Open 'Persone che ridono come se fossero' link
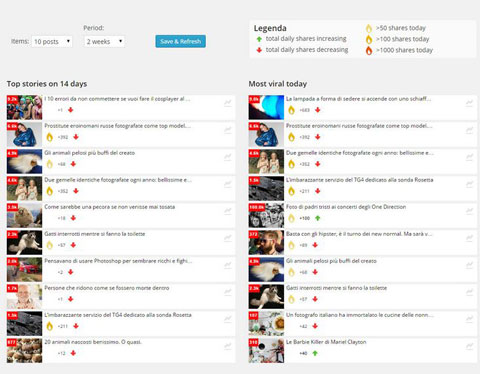The width and height of the screenshot is (480, 374). coord(107,288)
